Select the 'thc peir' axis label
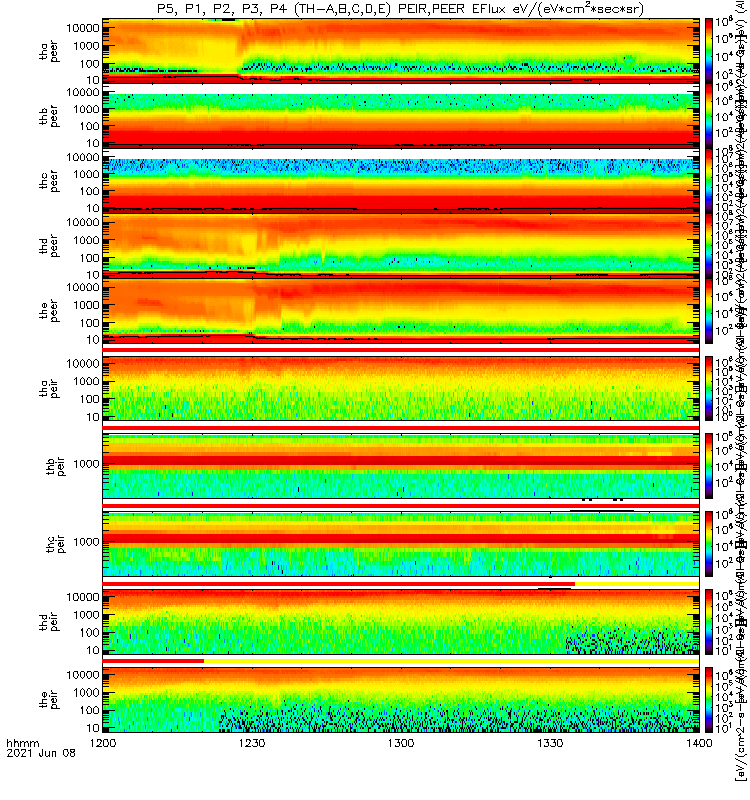The image size is (750, 800). (x=56, y=544)
